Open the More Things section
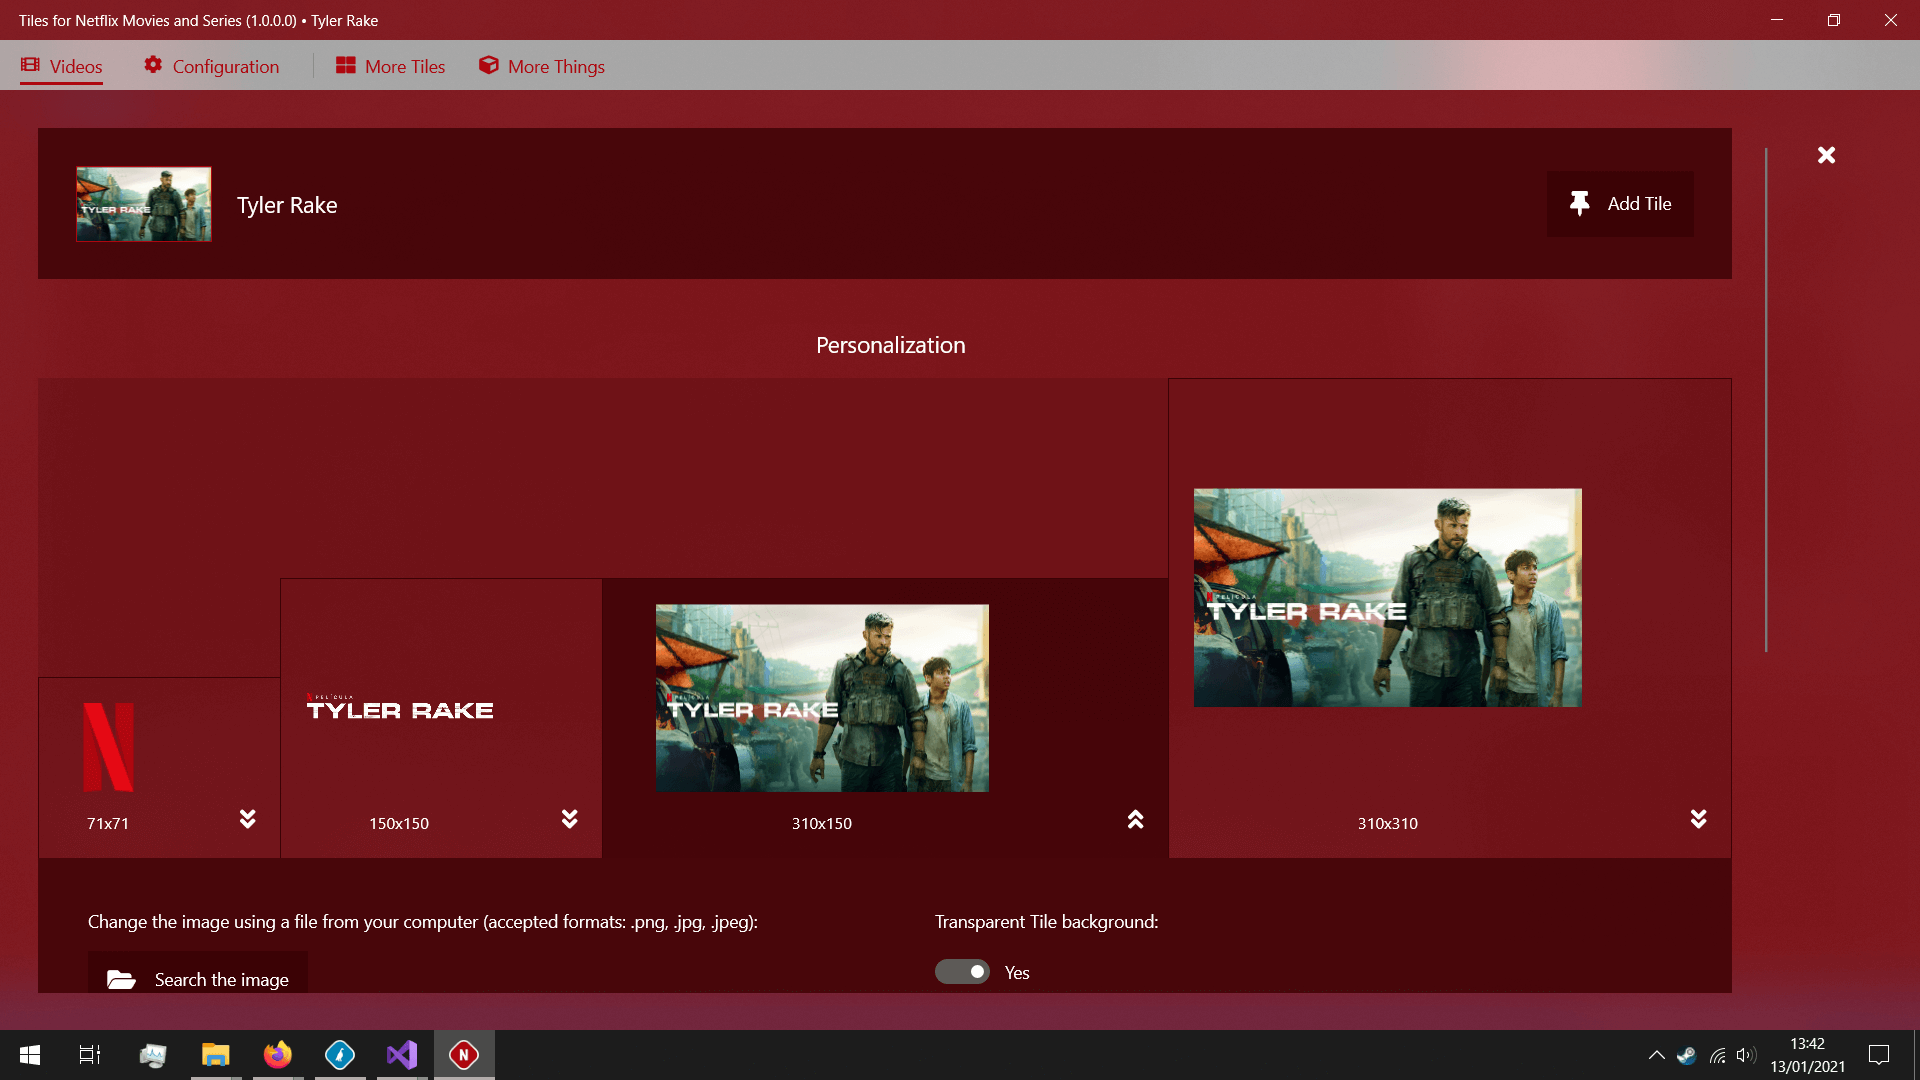The image size is (1920, 1080). click(x=541, y=66)
